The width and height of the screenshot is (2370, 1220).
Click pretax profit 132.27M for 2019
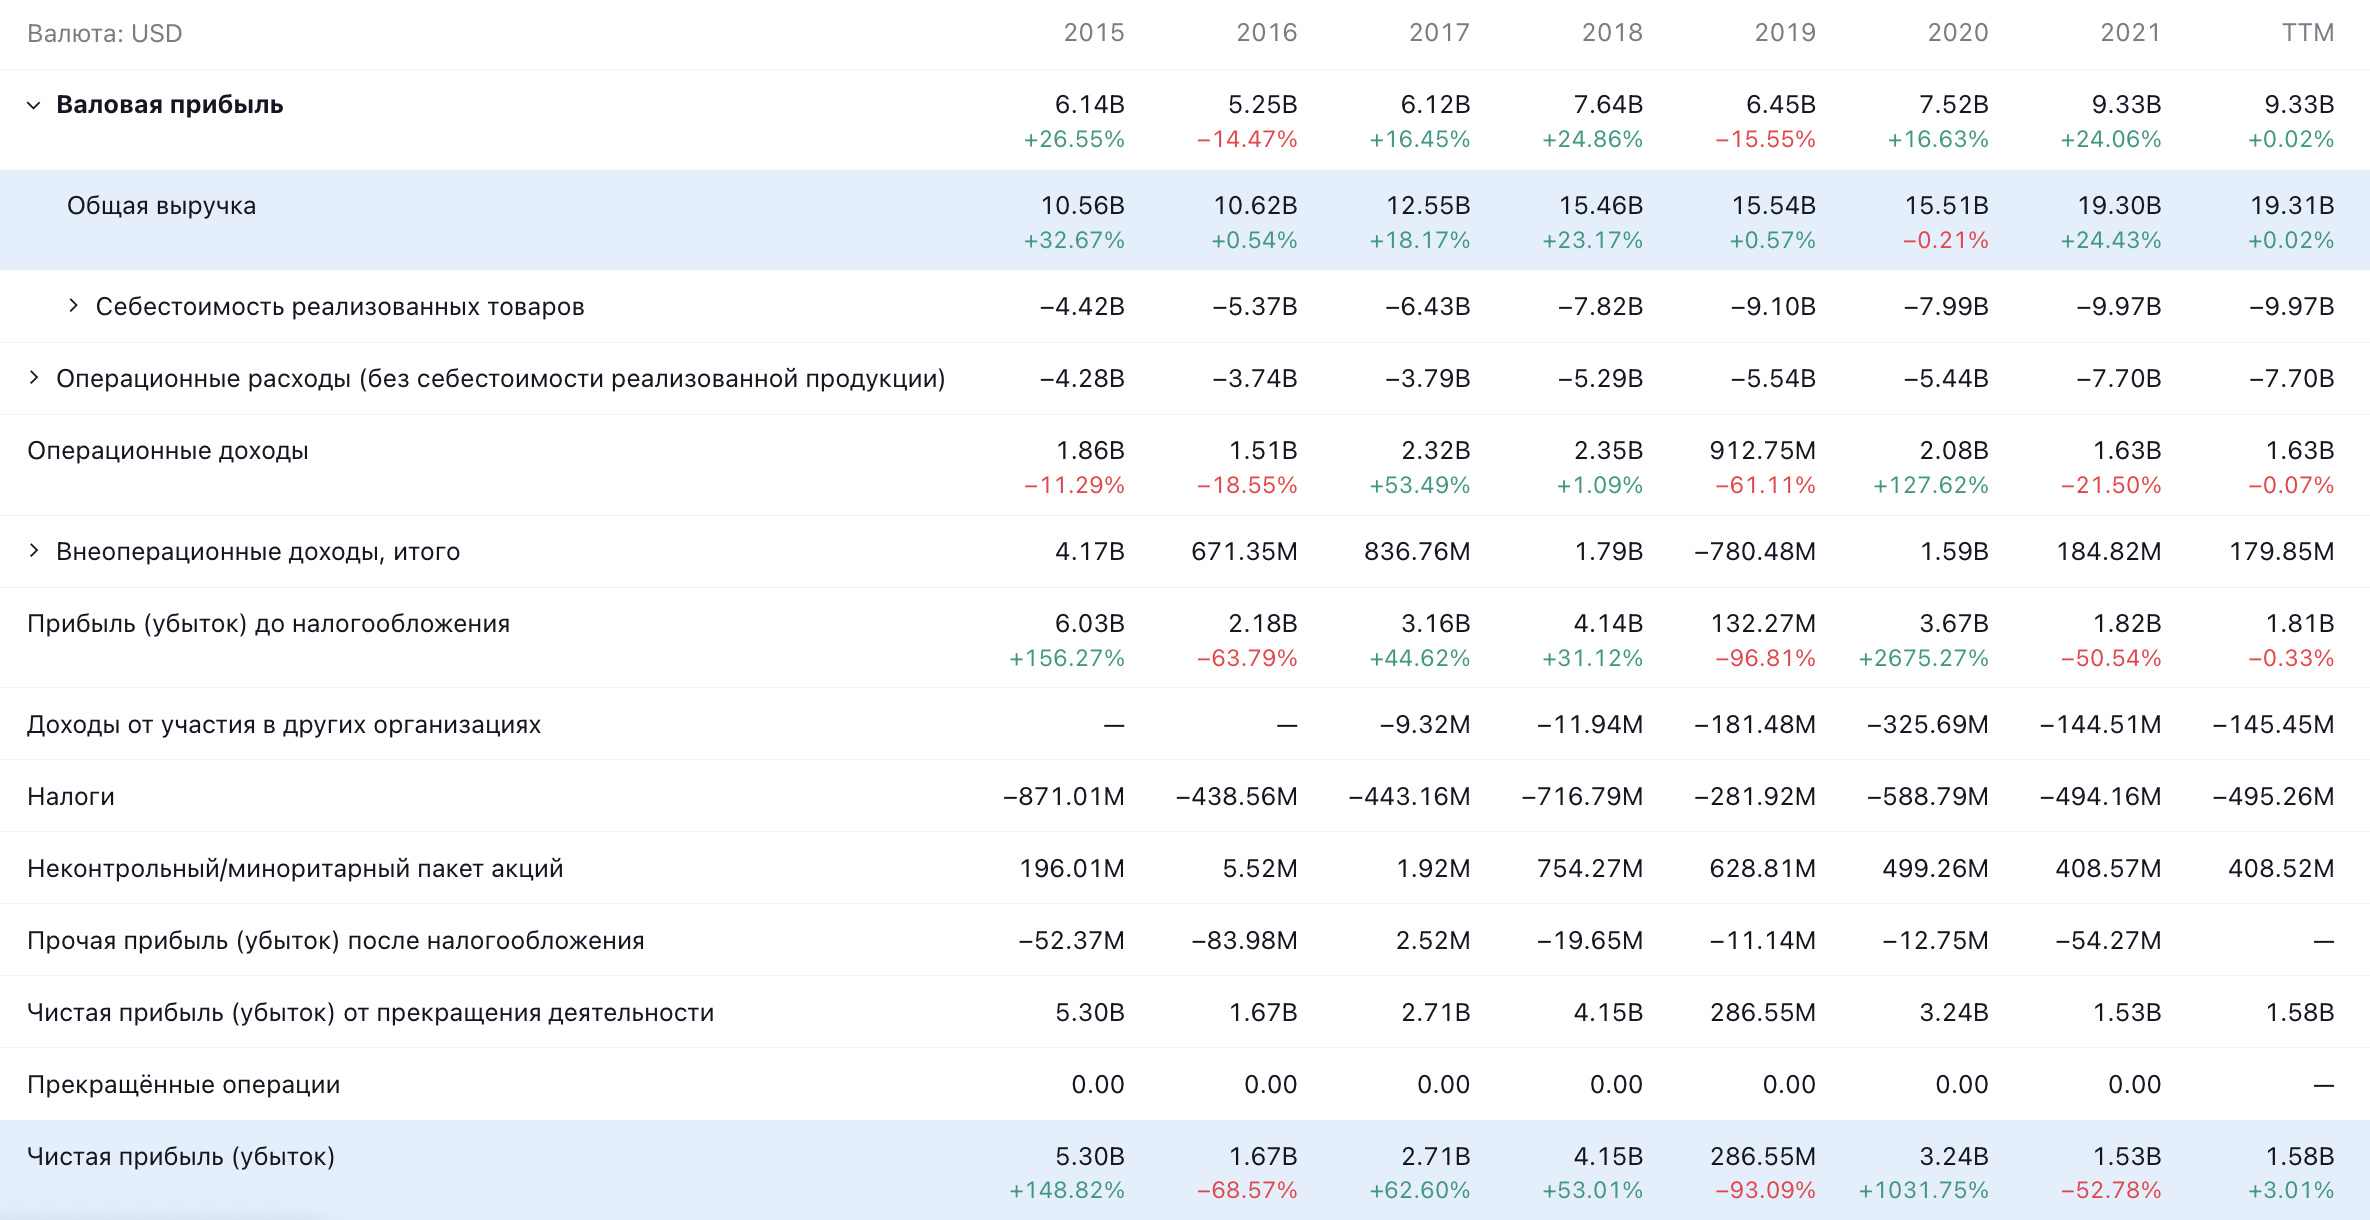click(1763, 624)
